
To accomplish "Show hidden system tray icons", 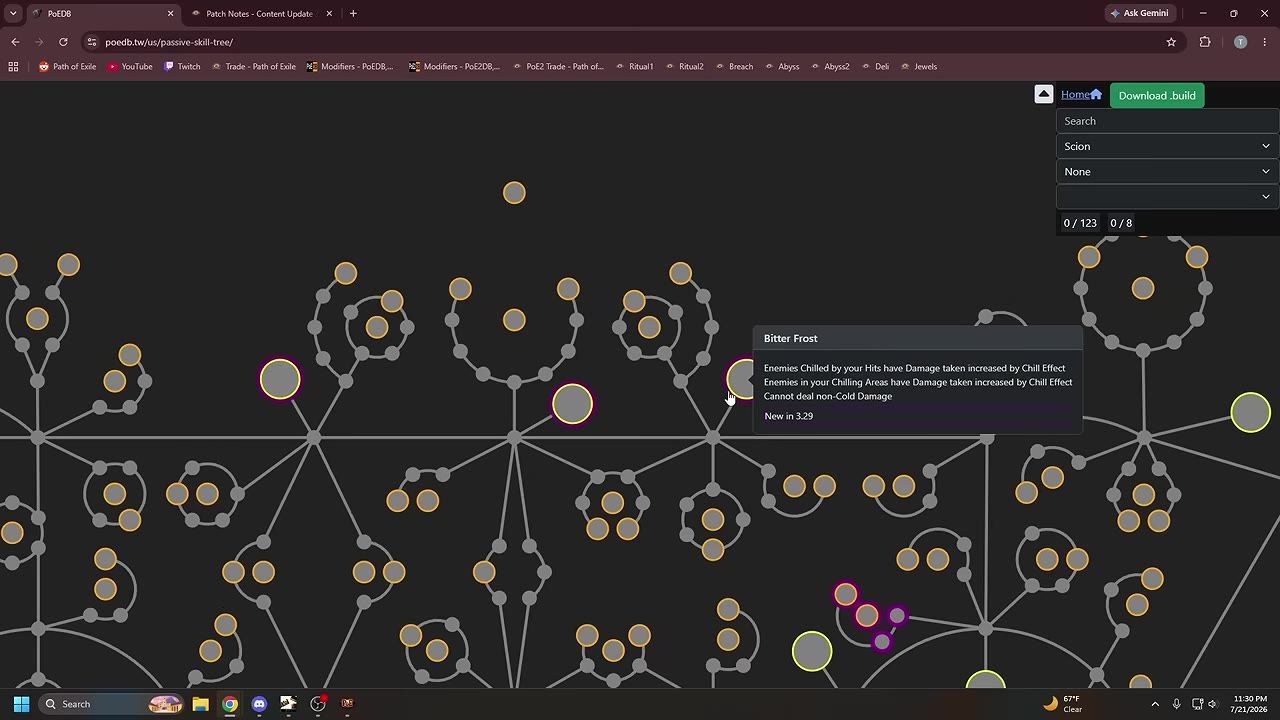I will [x=1155, y=704].
